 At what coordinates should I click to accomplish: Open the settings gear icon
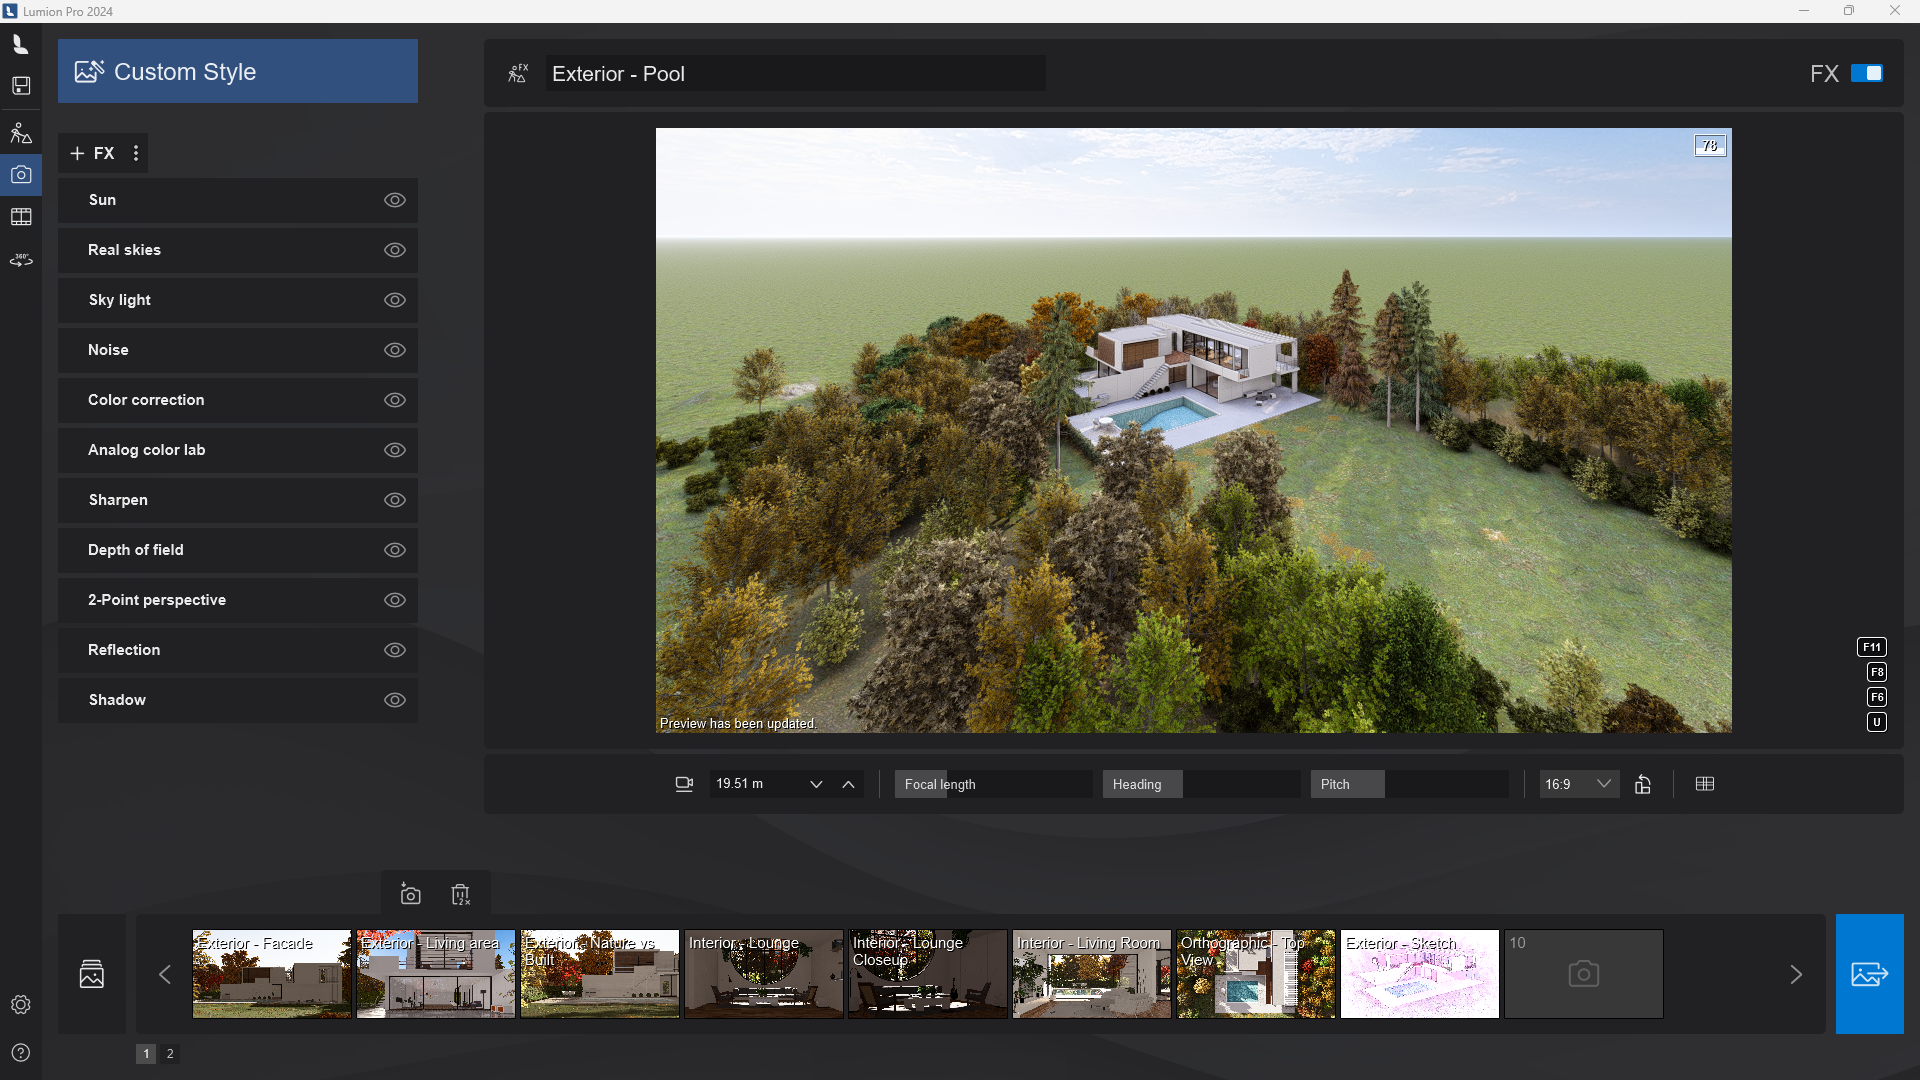point(21,1004)
